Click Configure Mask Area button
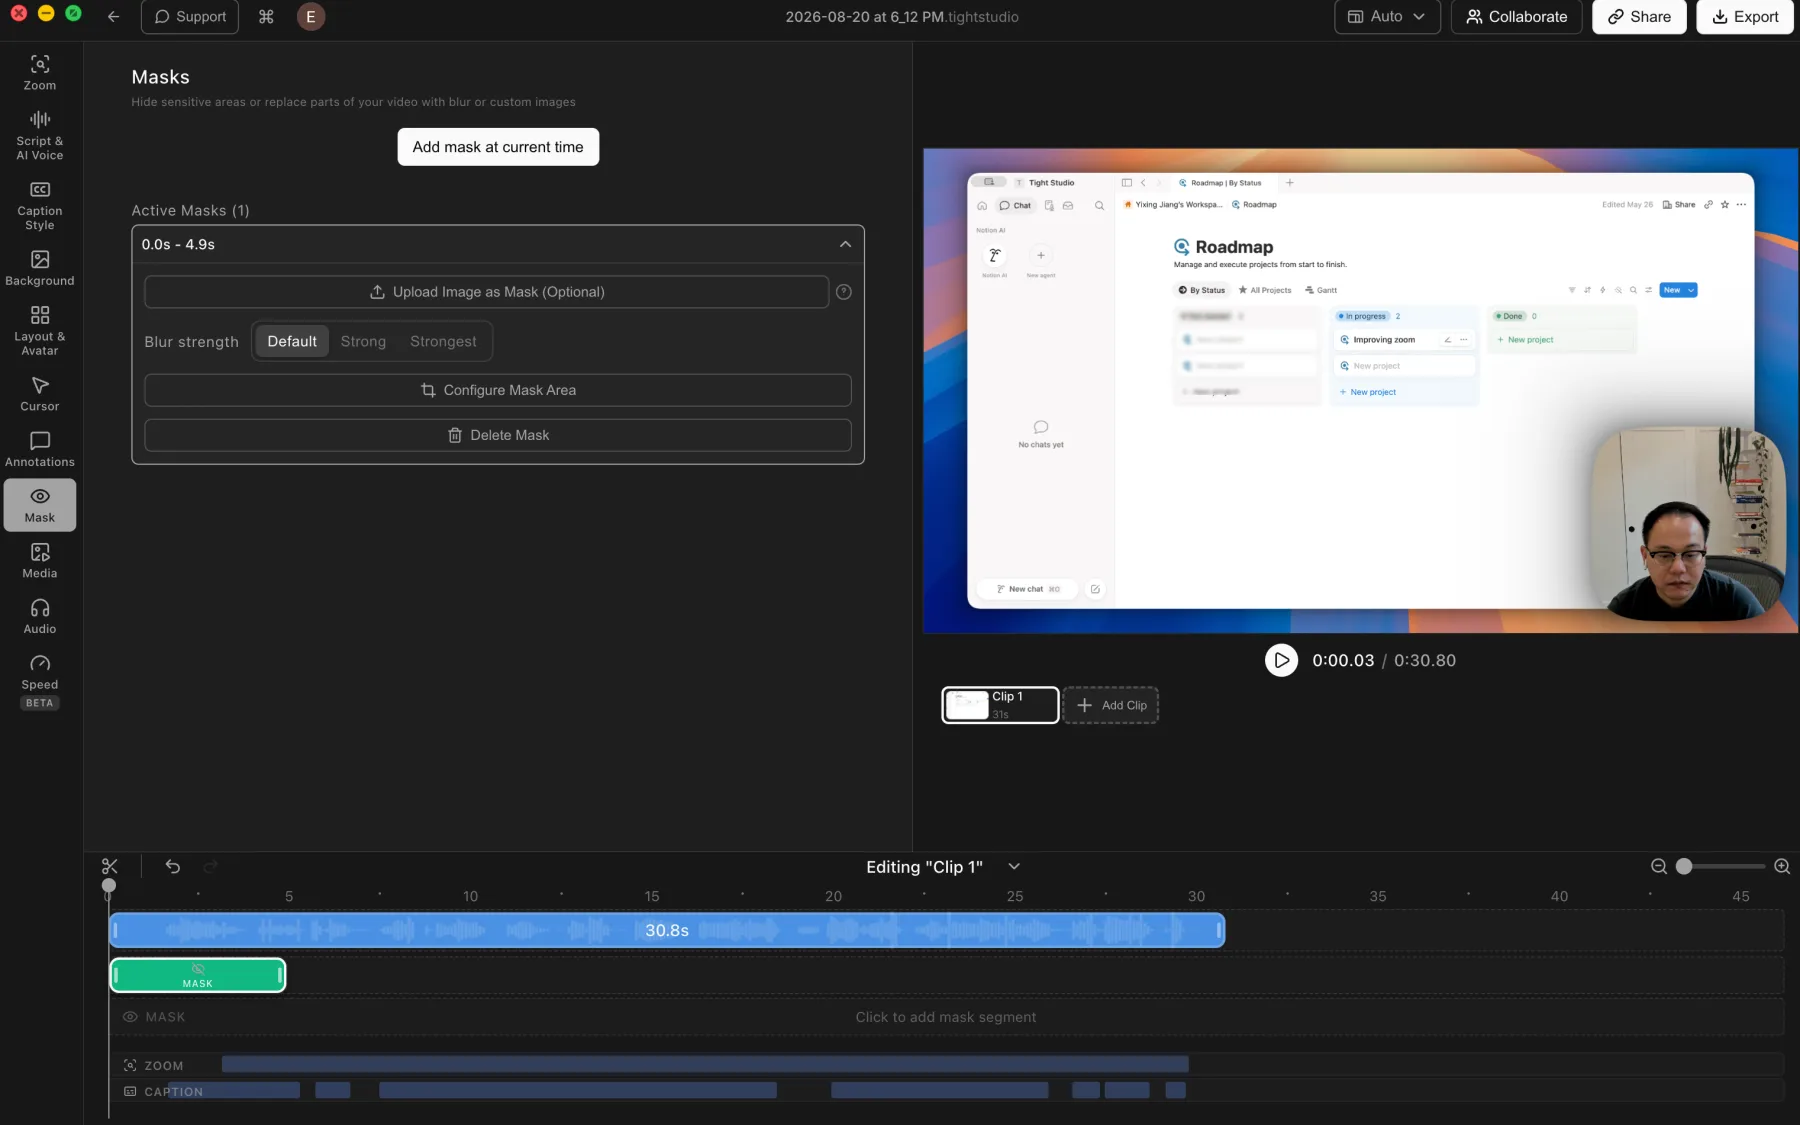The height and width of the screenshot is (1125, 1800). click(x=498, y=390)
